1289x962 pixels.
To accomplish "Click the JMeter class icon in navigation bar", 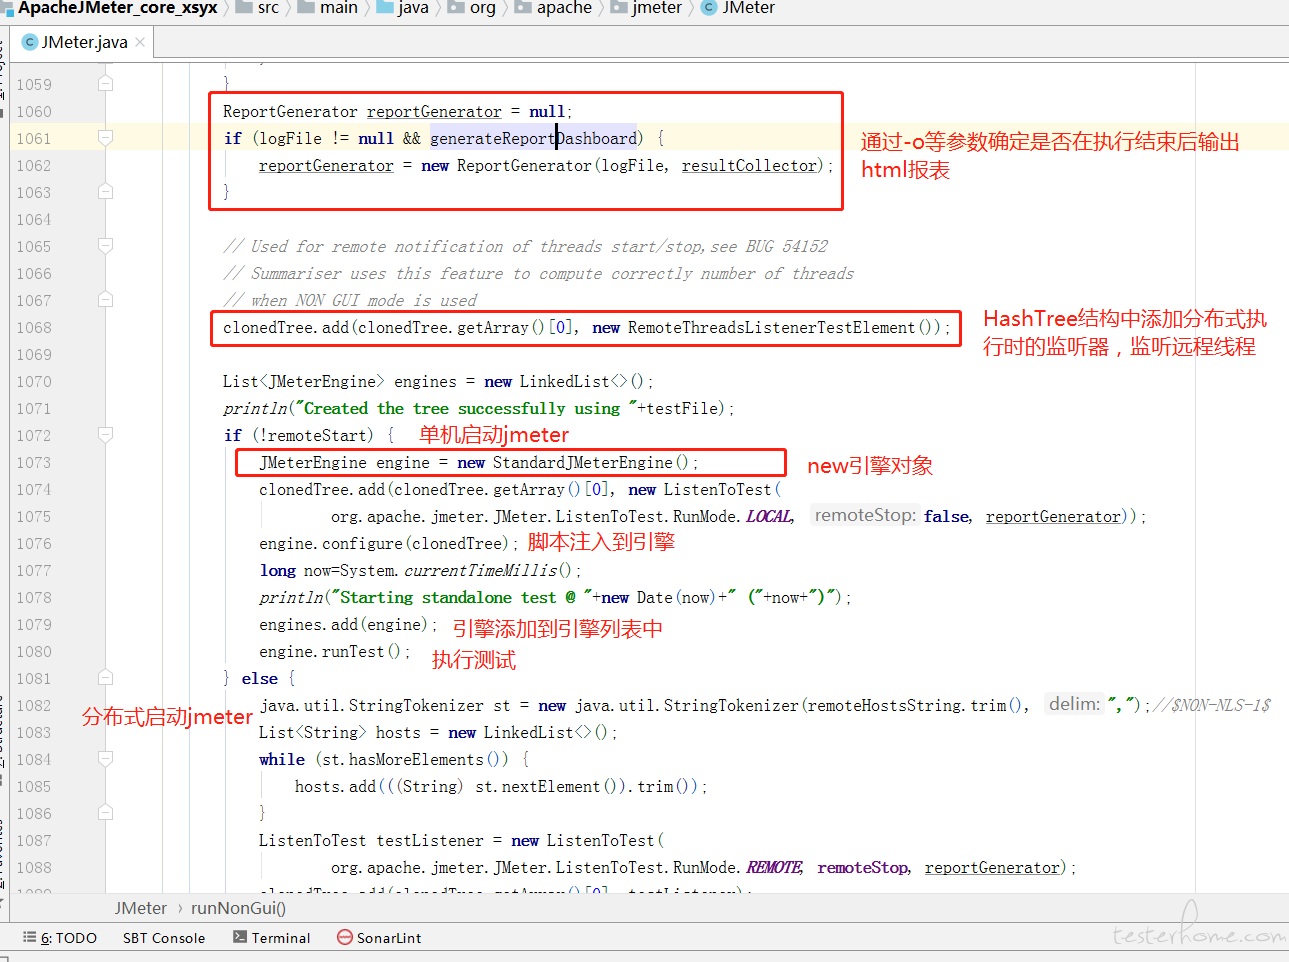I will (x=709, y=7).
